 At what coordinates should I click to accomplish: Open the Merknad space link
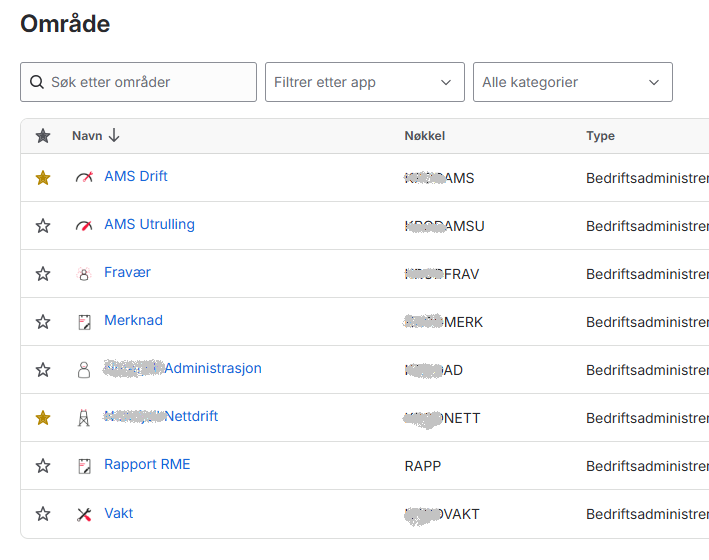click(133, 320)
